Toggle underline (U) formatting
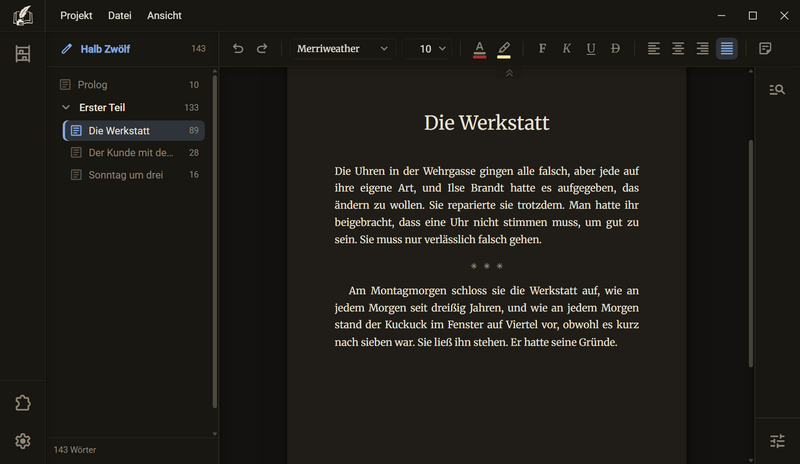This screenshot has height=464, width=800. point(591,48)
